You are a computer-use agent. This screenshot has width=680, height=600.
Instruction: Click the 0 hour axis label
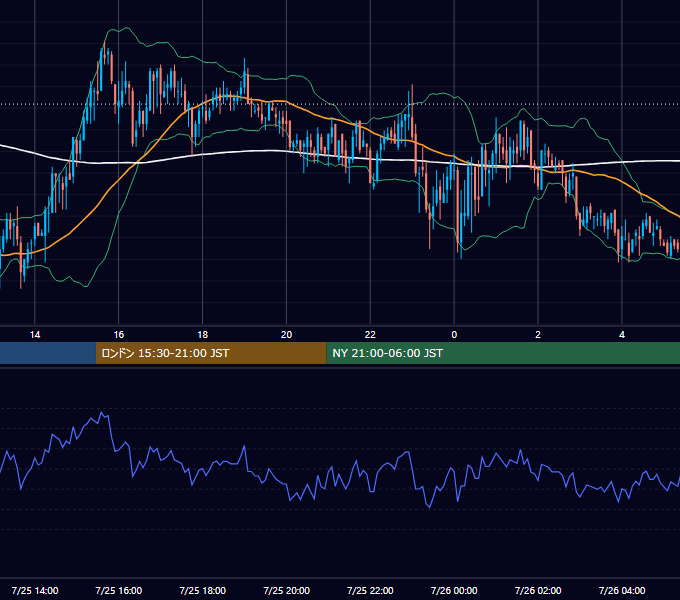pyautogui.click(x=454, y=335)
